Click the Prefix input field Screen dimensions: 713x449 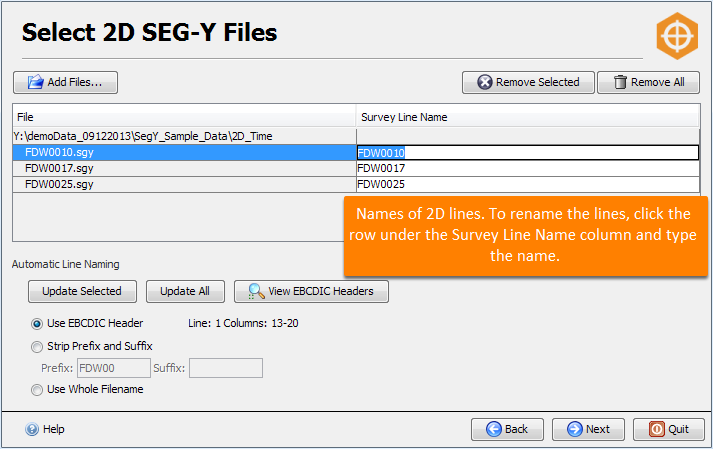coord(114,368)
